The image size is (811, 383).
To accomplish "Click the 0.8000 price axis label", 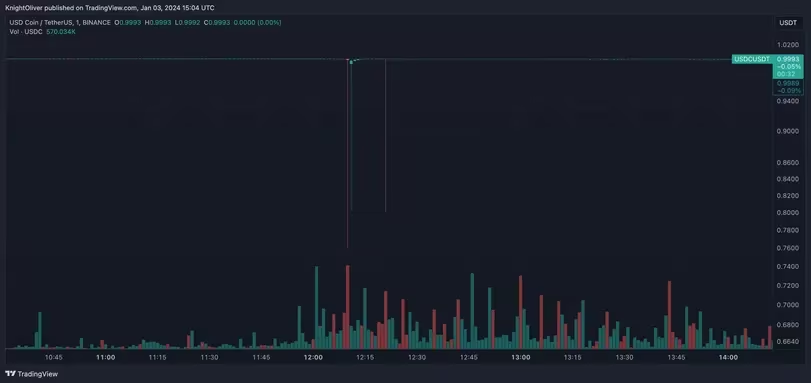I will click(x=788, y=213).
